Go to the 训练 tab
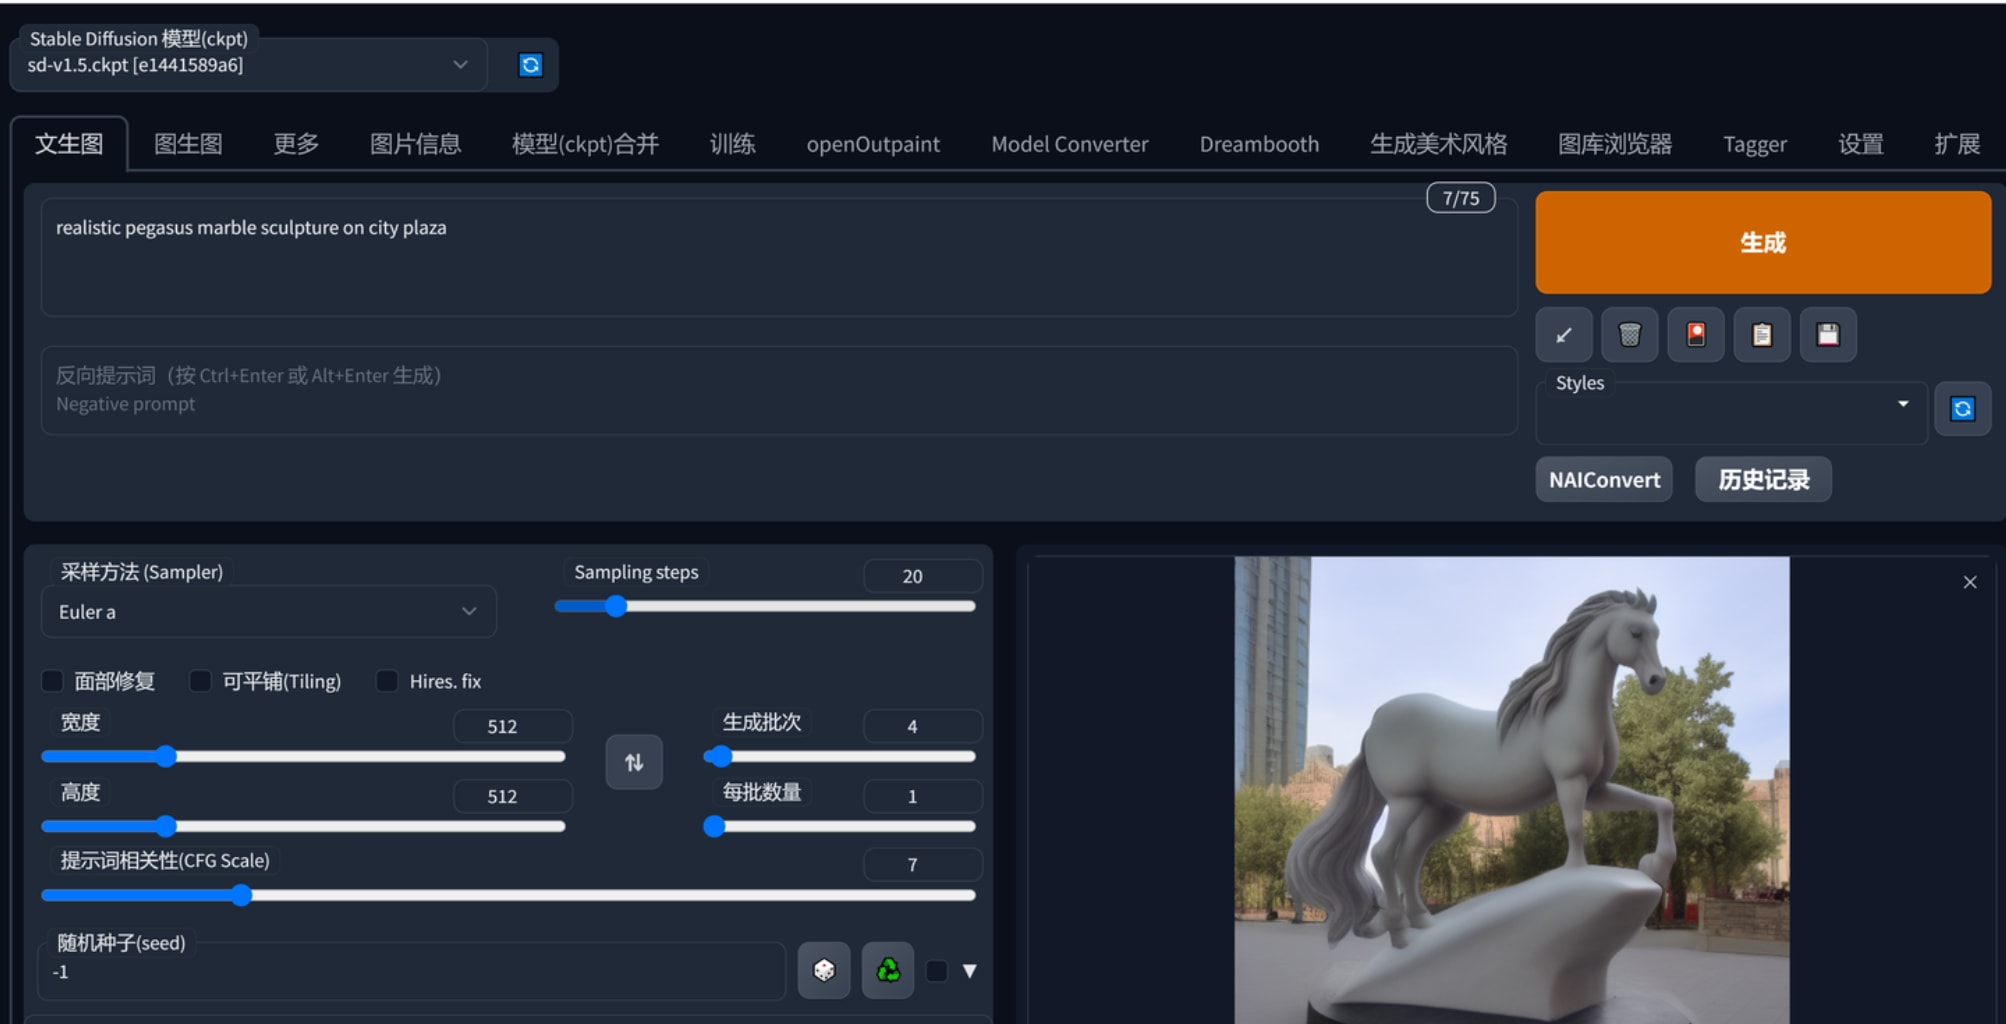 pos(732,144)
